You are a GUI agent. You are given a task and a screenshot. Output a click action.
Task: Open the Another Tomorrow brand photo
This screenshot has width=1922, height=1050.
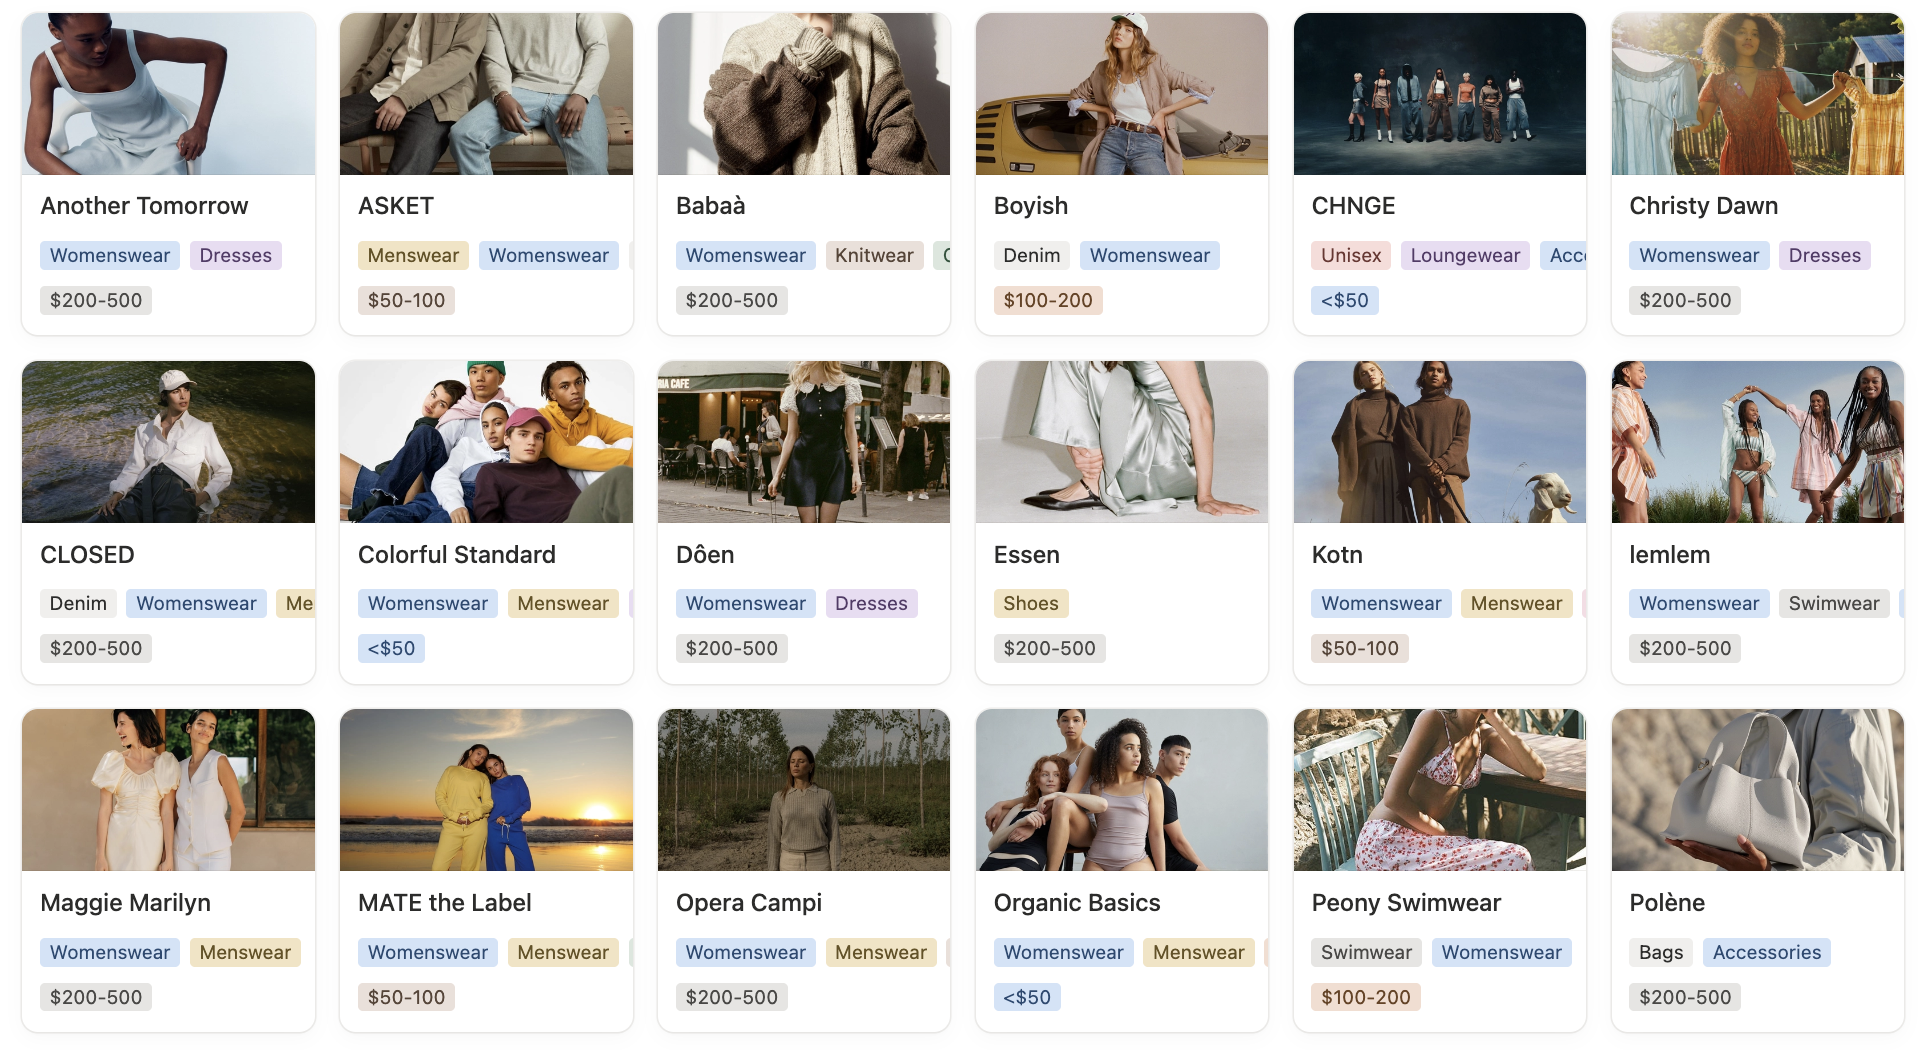168,94
